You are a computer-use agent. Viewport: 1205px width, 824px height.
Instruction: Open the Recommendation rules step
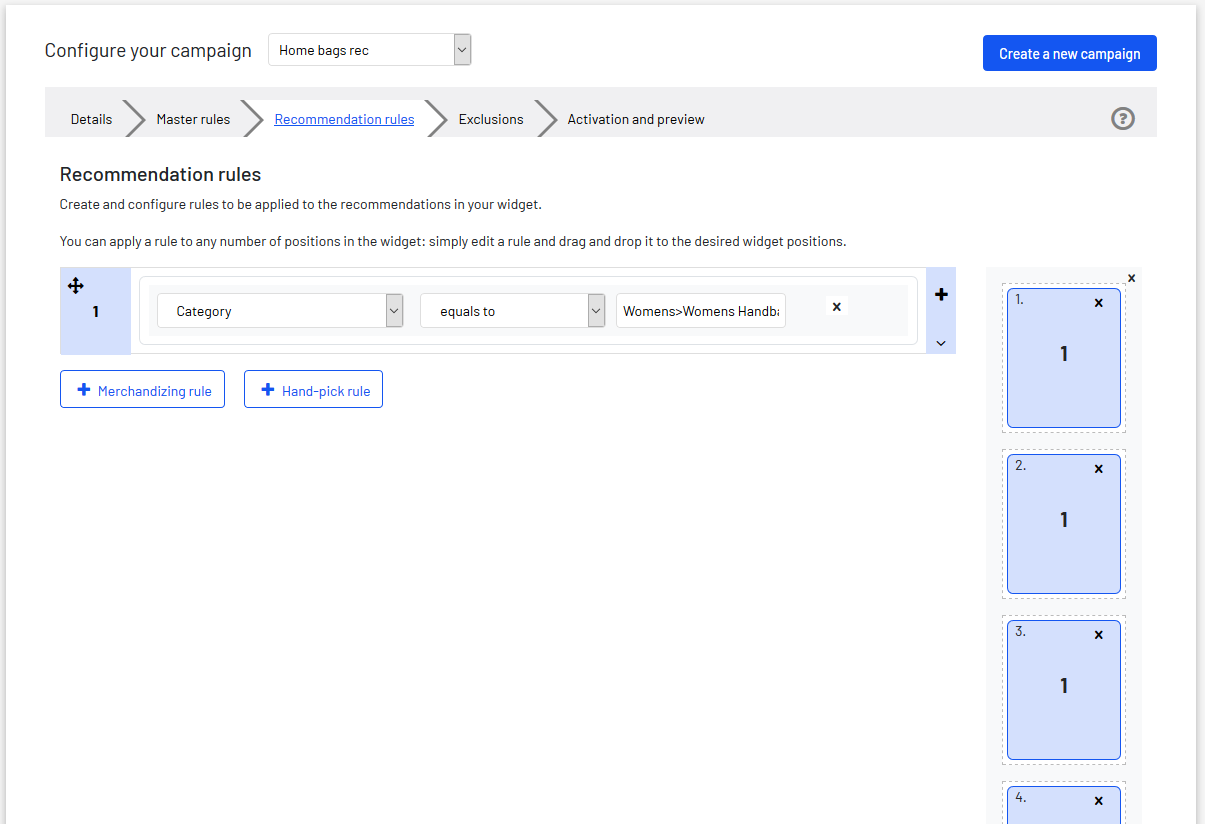344,119
